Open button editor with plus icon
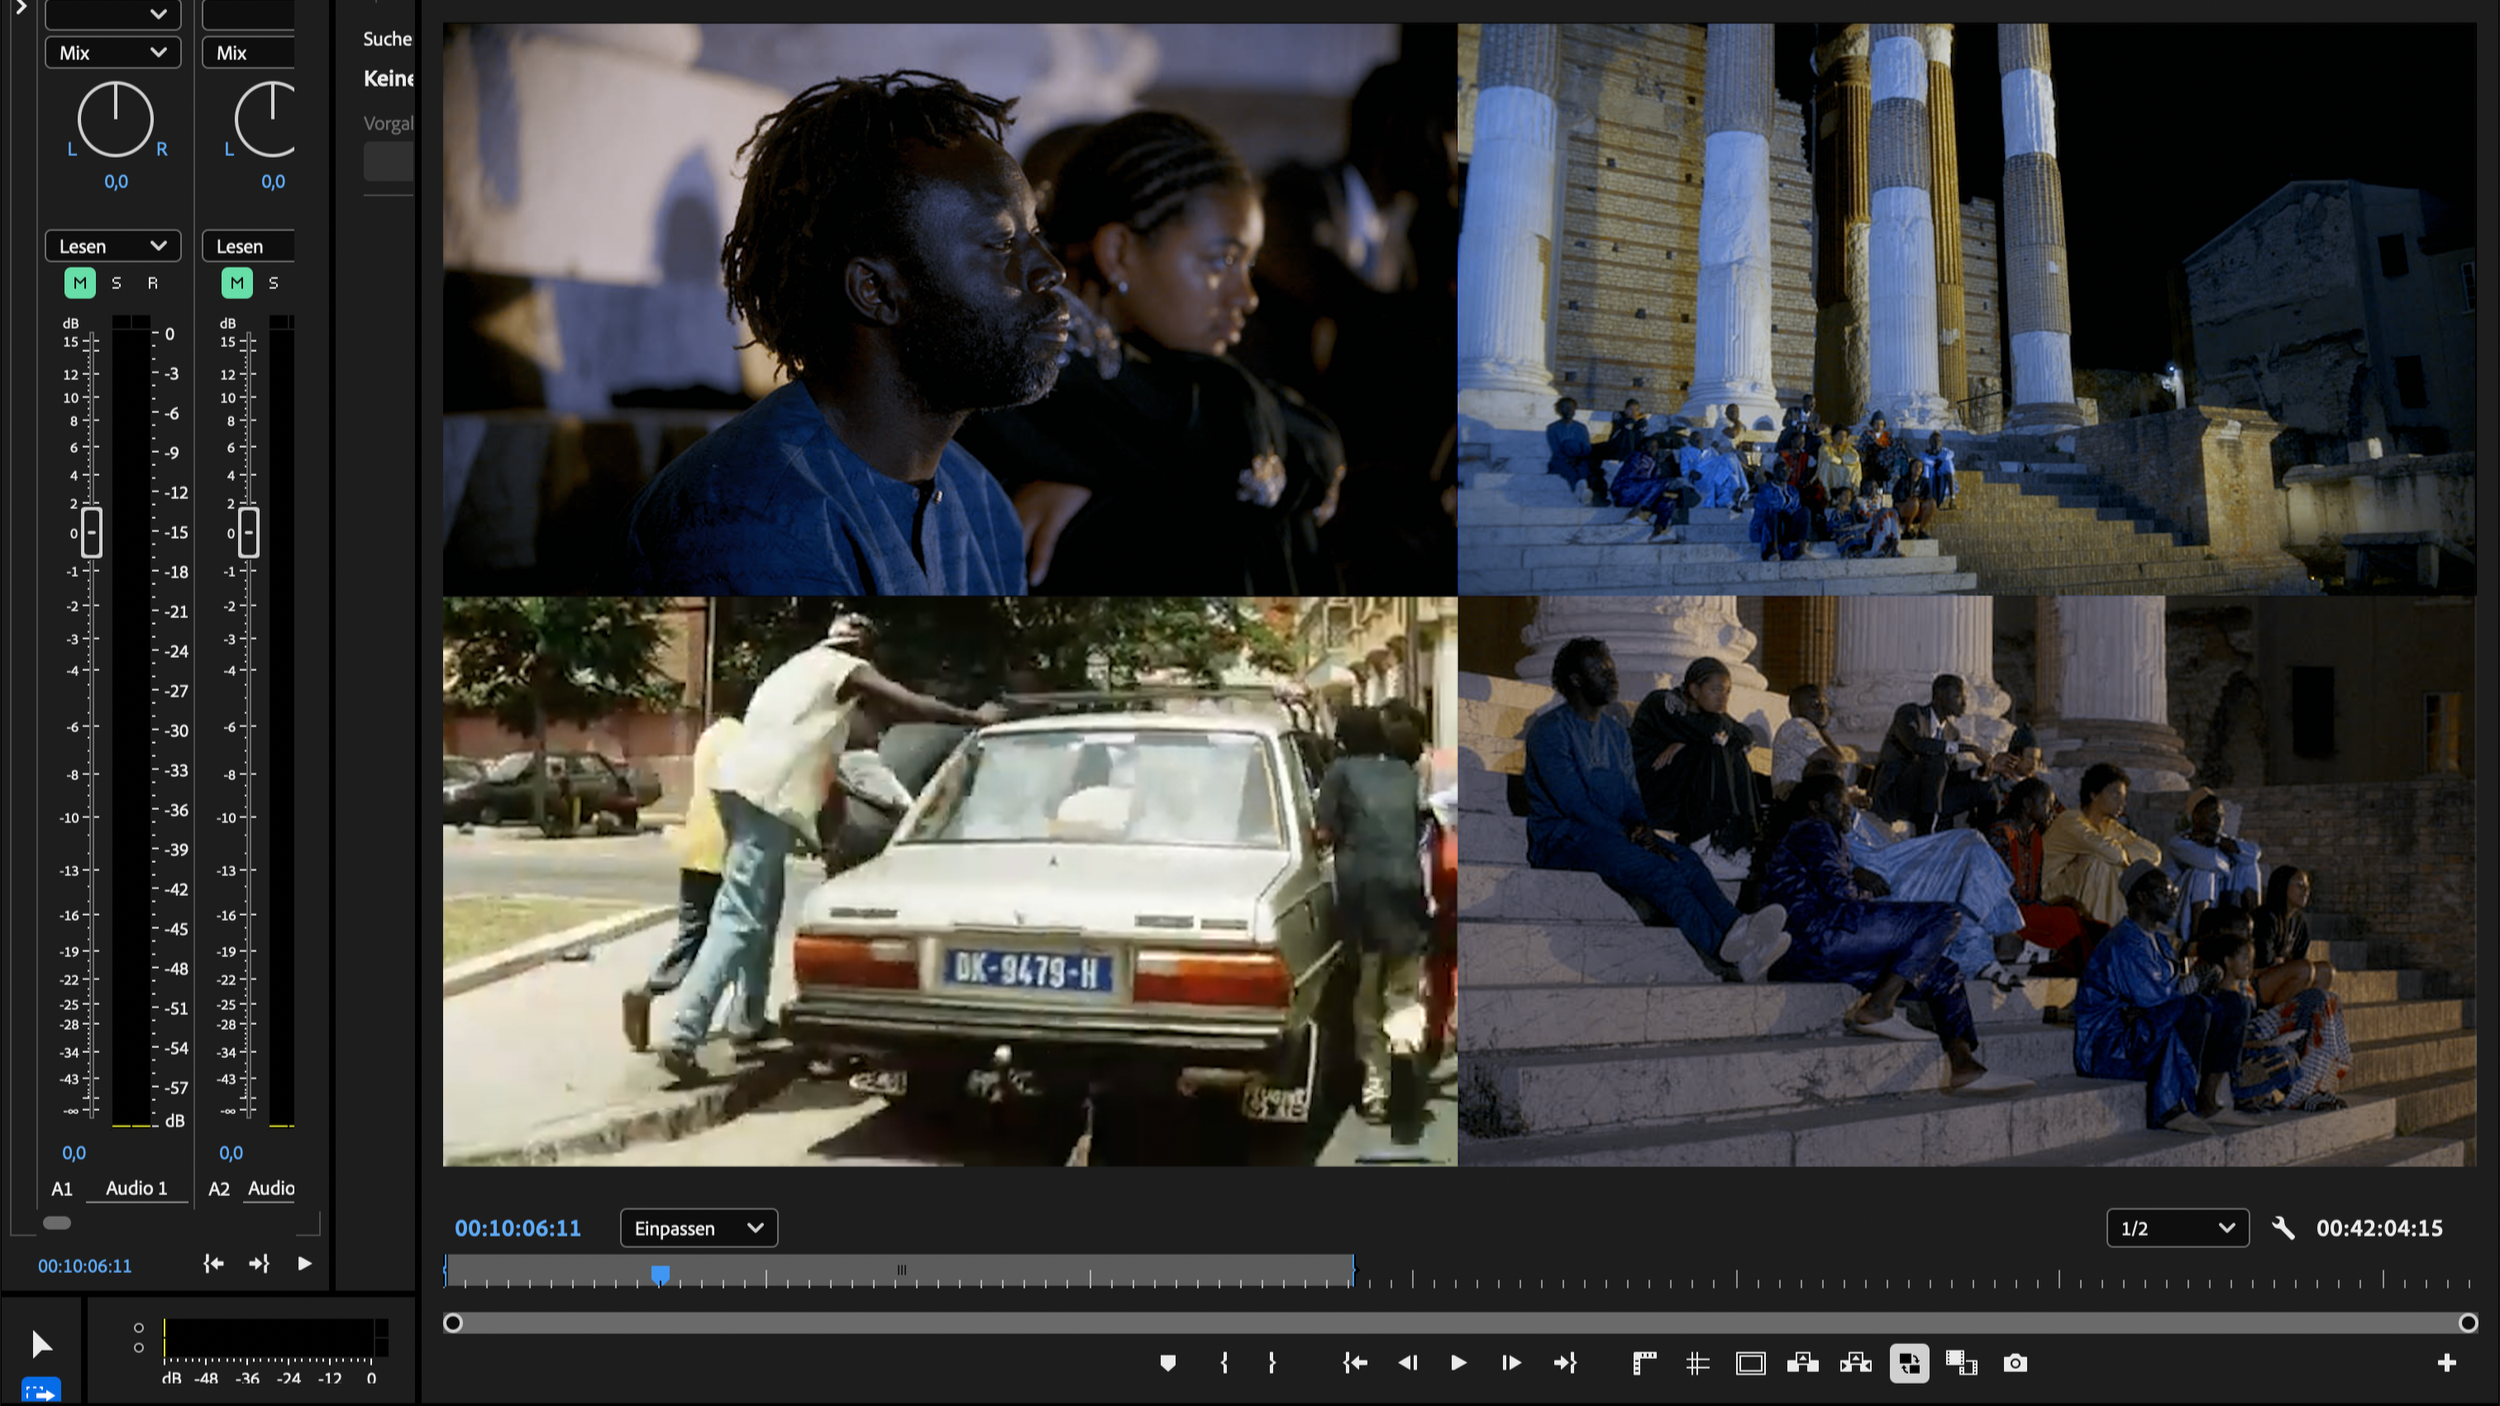The width and height of the screenshot is (2500, 1406). click(x=2446, y=1363)
